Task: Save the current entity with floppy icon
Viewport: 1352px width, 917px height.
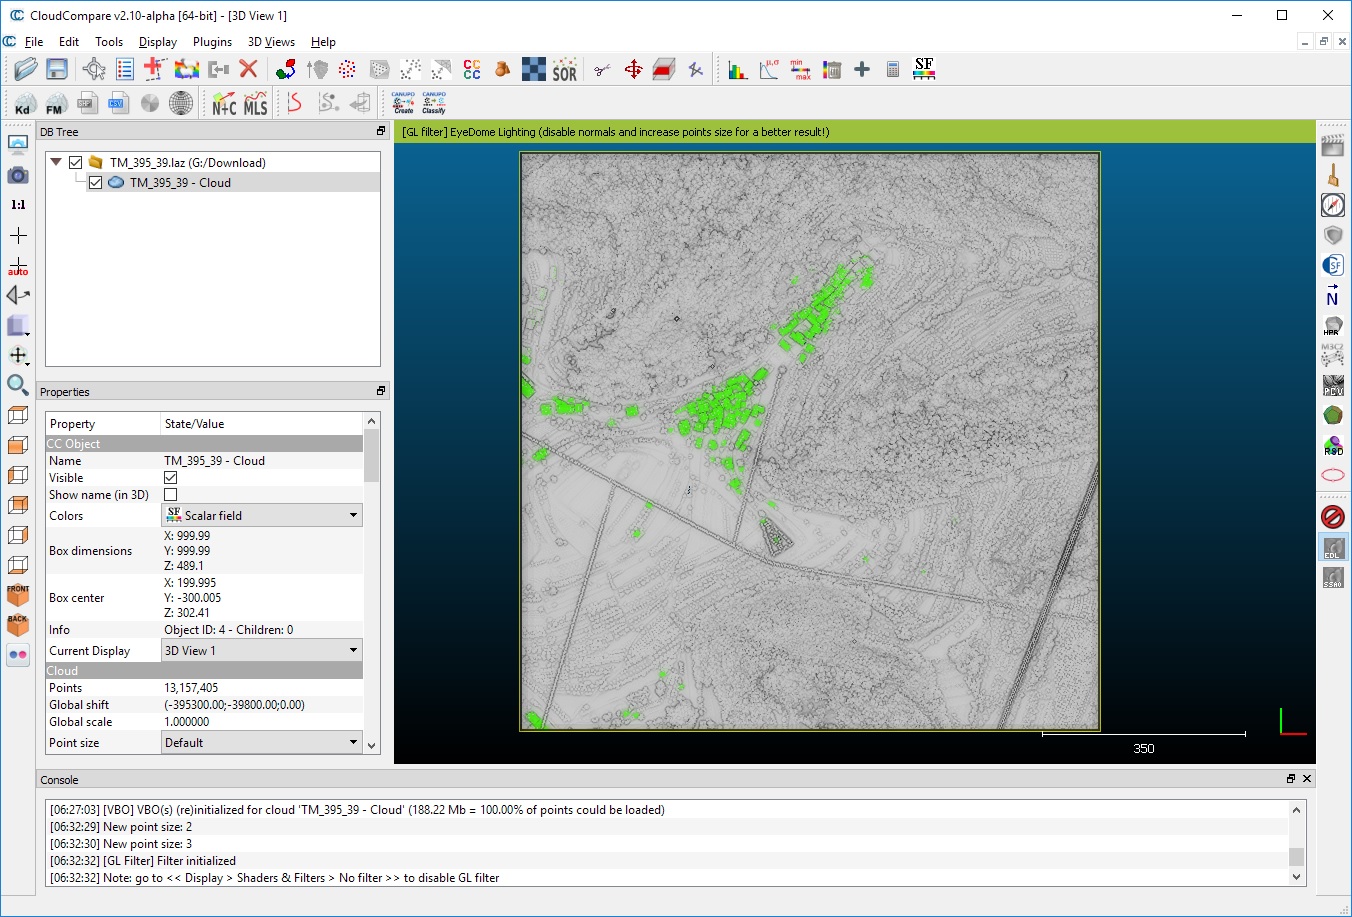Action: click(57, 69)
